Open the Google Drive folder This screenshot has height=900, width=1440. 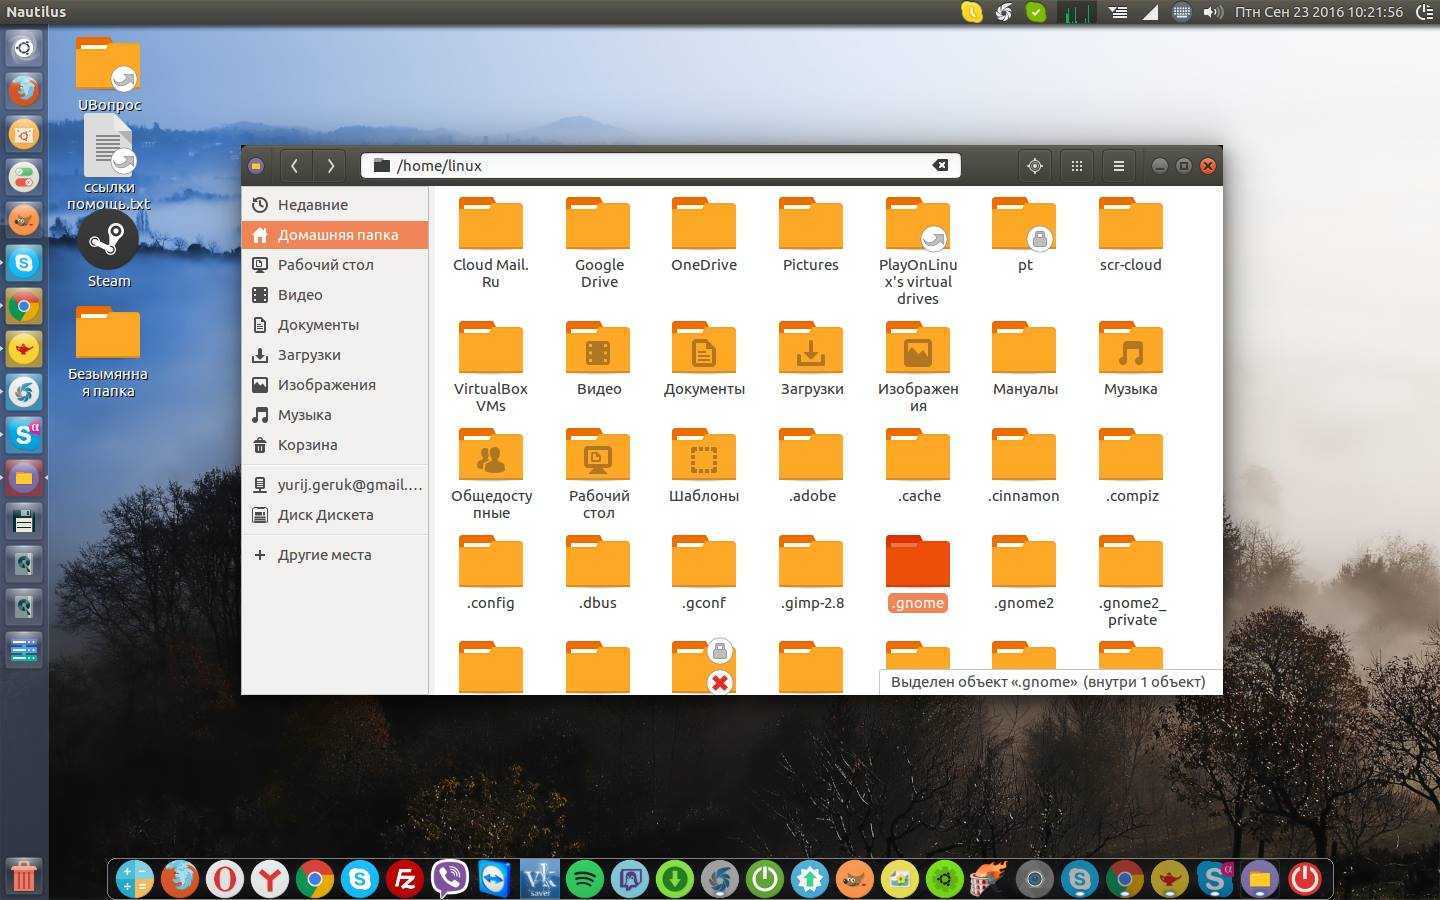(x=598, y=225)
